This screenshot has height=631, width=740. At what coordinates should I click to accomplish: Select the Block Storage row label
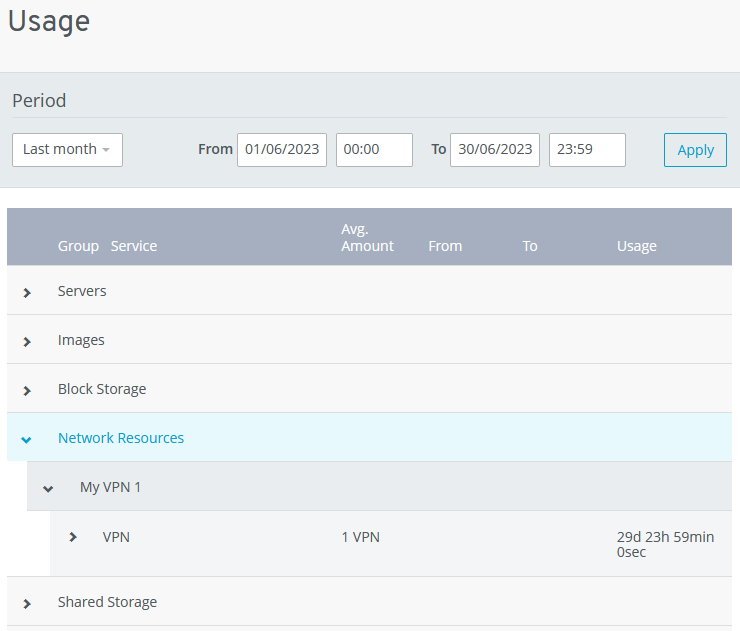coord(102,389)
